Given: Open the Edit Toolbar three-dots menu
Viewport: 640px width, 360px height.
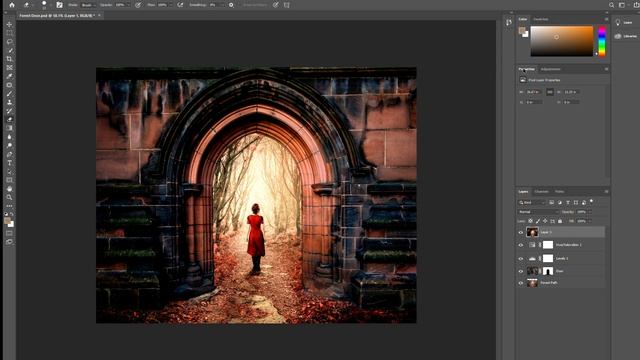Looking at the screenshot, I should [x=9, y=206].
